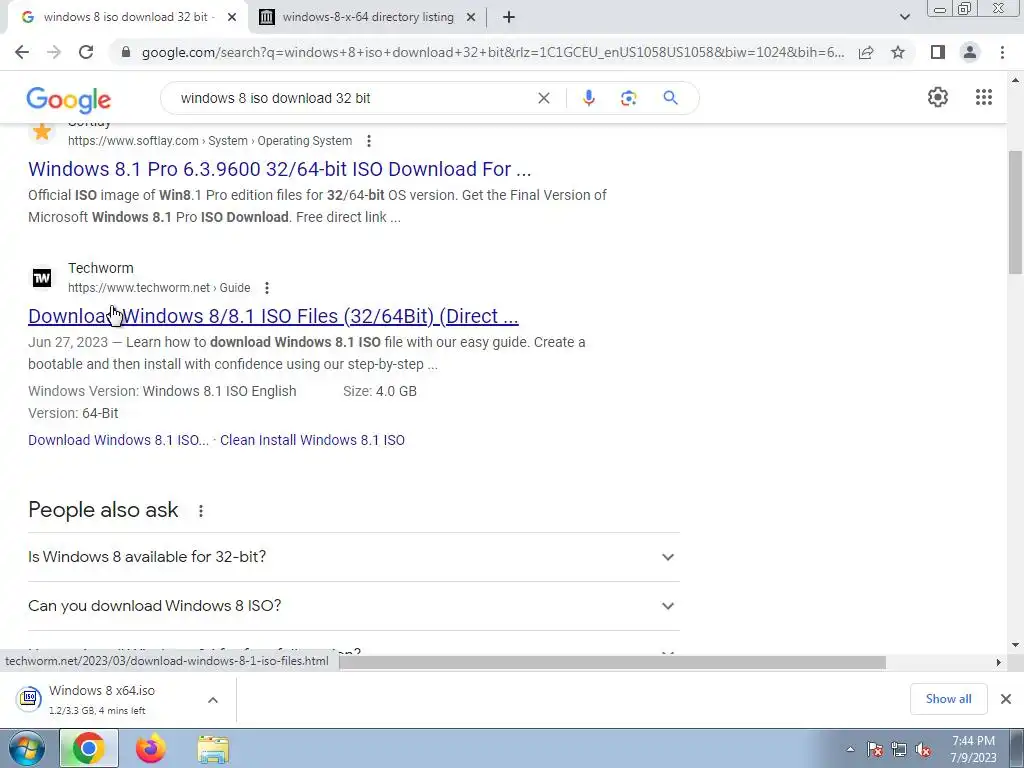
Task: Follow the Download Windows 8.1 ISO sitelink
Action: point(118,440)
